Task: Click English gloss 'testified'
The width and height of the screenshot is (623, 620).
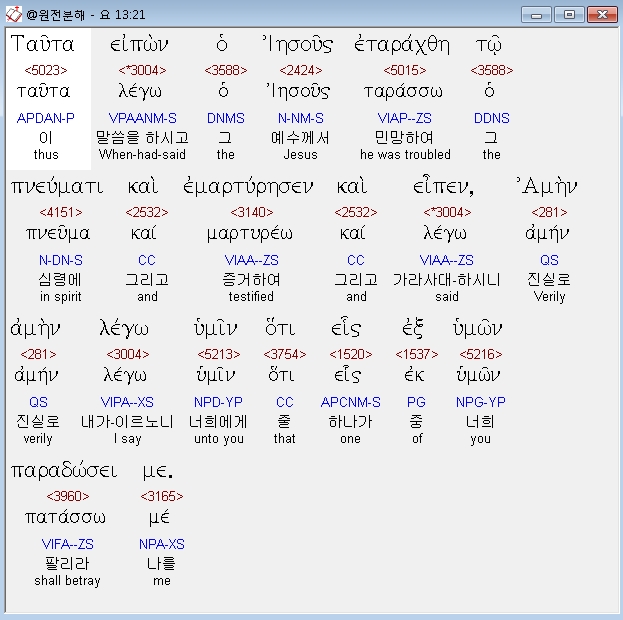Action: (251, 296)
